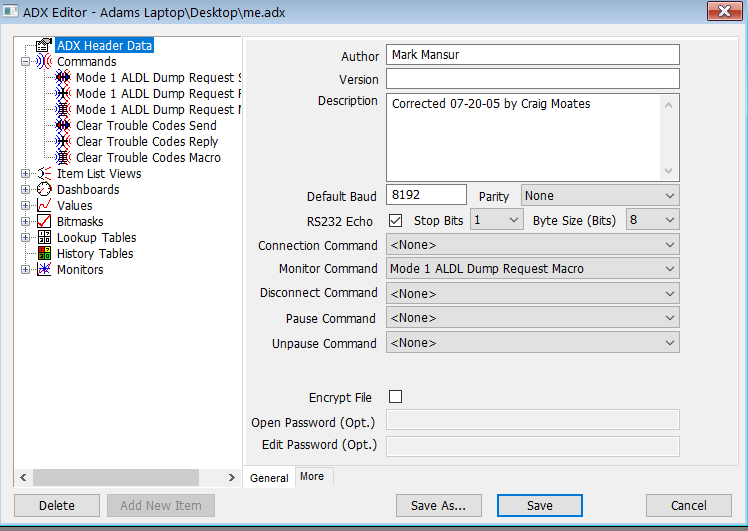The image size is (748, 531).
Task: Click the History Tables icon
Action: coord(44,254)
